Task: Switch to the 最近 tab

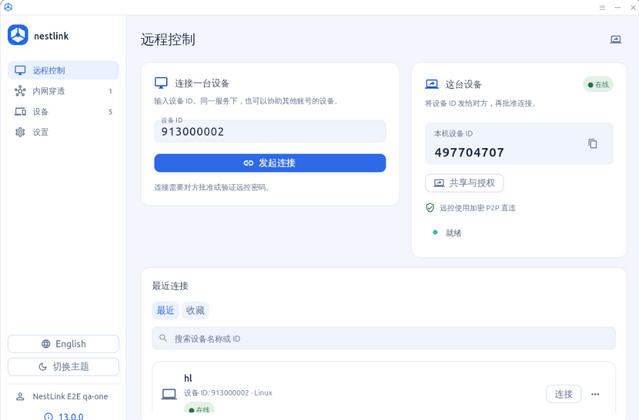Action: click(x=165, y=310)
